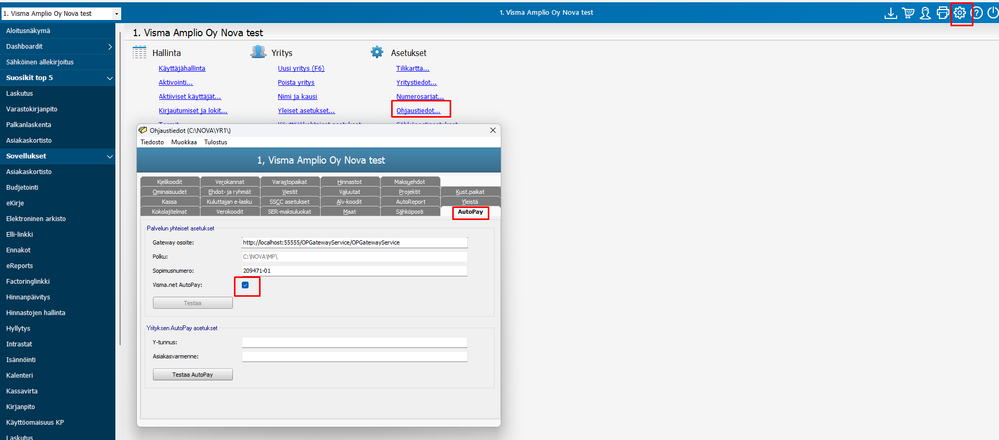The height and width of the screenshot is (440, 999).
Task: Switch to the Yleistä tab
Action: tap(470, 201)
